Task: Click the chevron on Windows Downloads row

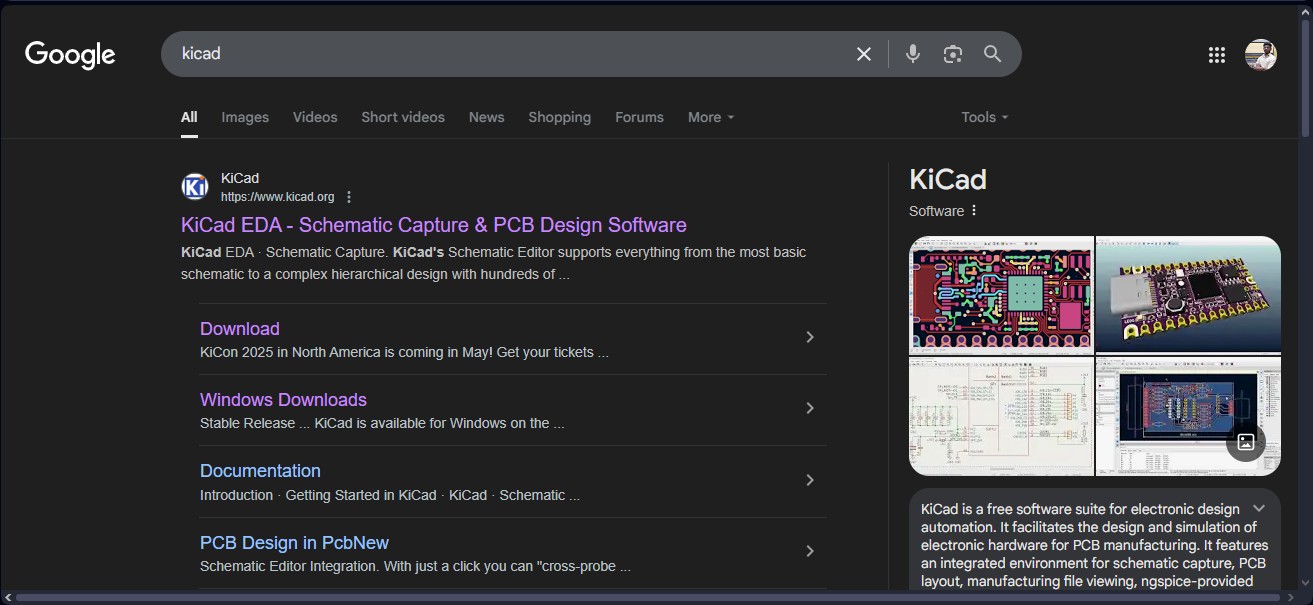Action: [810, 409]
